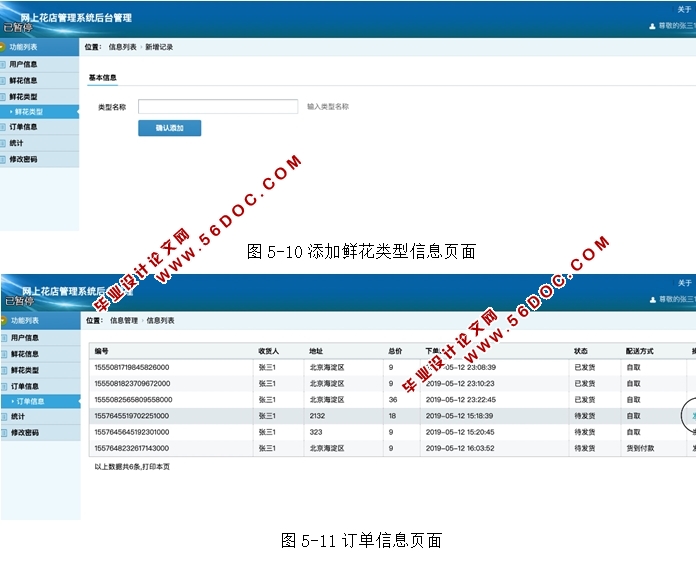Click the total price 36 cell
Image resolution: width=696 pixels, height=564 pixels.
[393, 399]
